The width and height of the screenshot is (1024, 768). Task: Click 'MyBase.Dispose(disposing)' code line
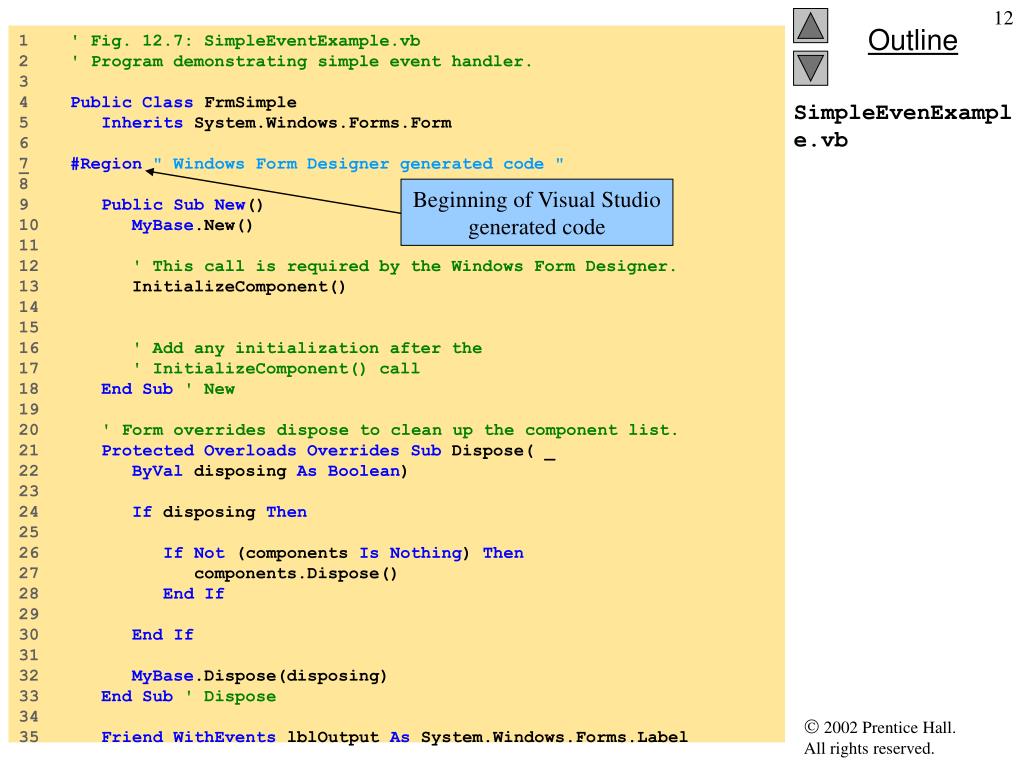click(259, 676)
